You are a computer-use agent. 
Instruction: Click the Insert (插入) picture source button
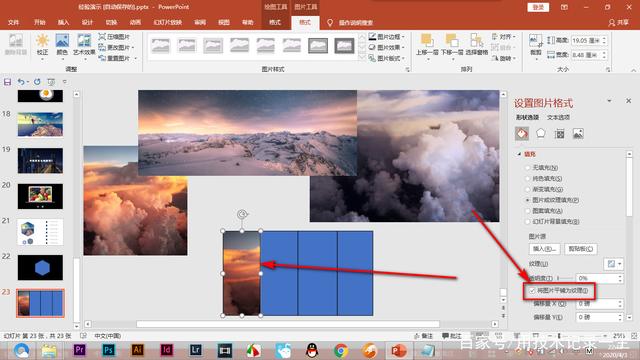(544, 249)
